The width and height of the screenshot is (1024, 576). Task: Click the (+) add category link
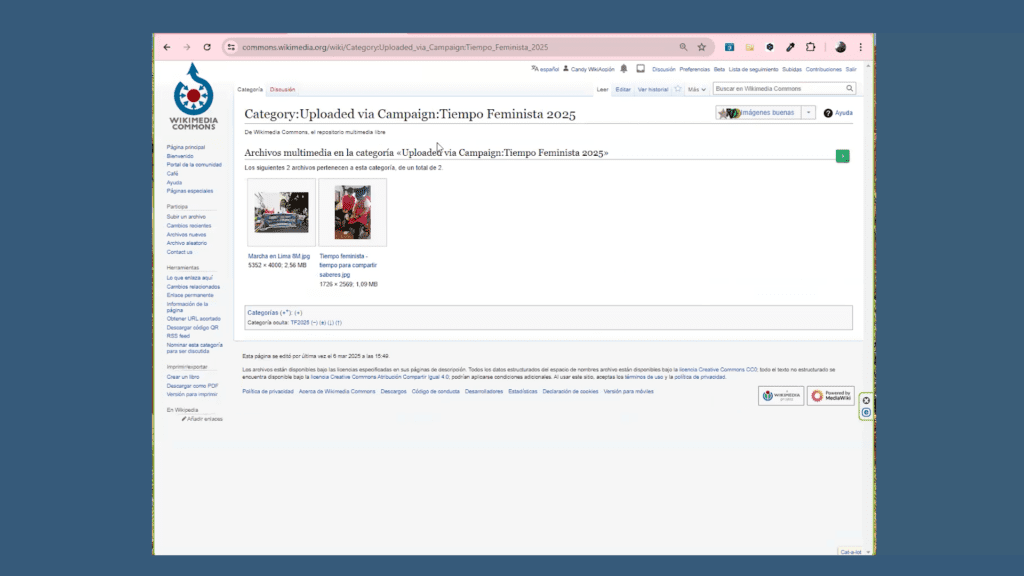pyautogui.click(x=298, y=313)
